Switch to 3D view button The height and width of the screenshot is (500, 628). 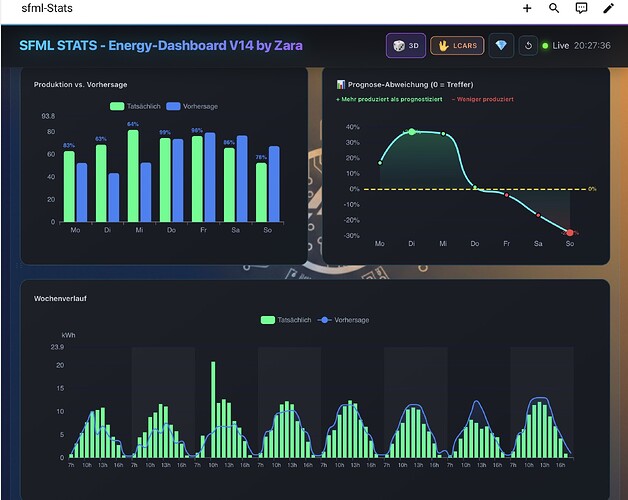click(x=406, y=46)
